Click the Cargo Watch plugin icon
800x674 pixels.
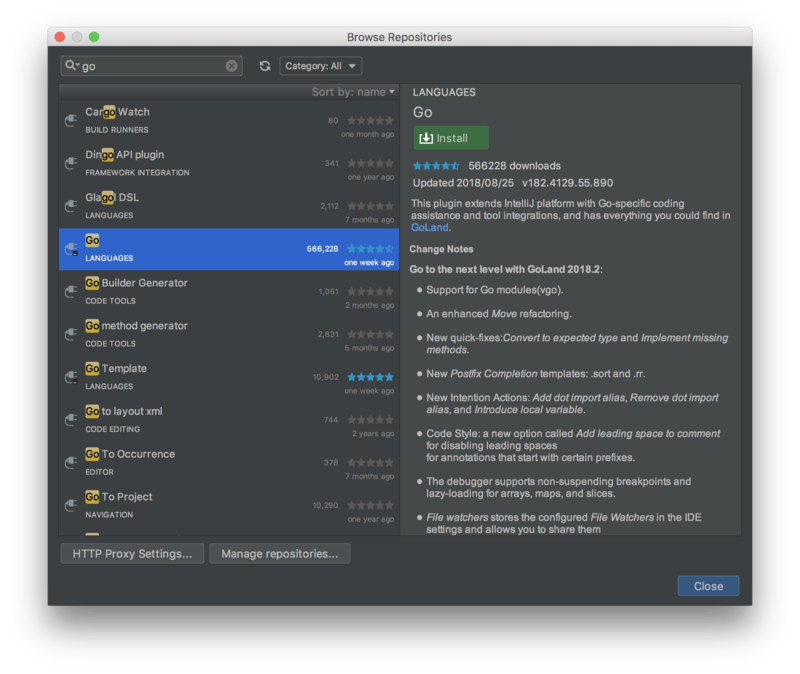(x=71, y=120)
